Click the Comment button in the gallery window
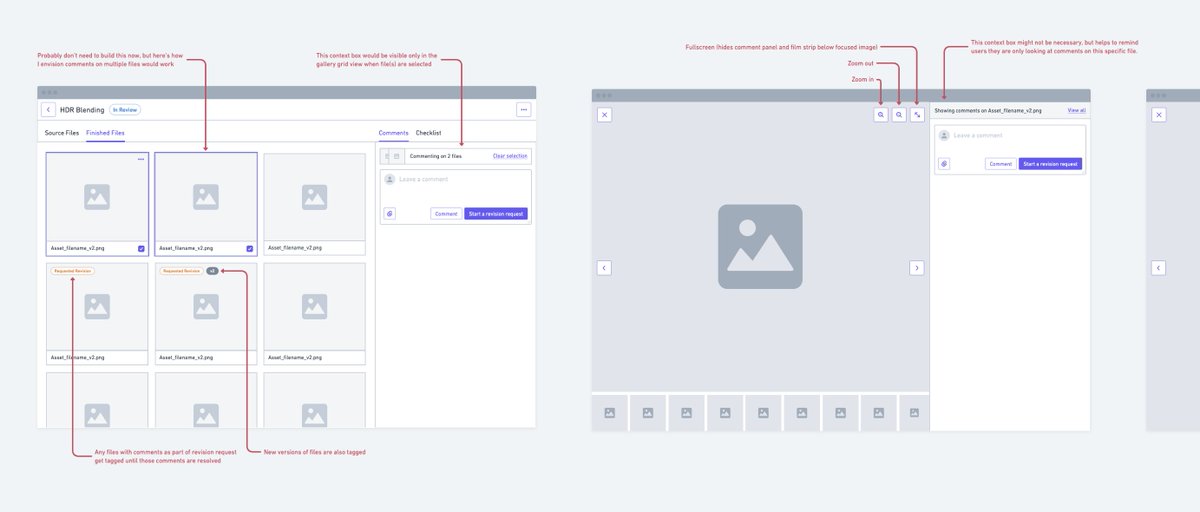The image size is (1200, 512). tap(446, 213)
